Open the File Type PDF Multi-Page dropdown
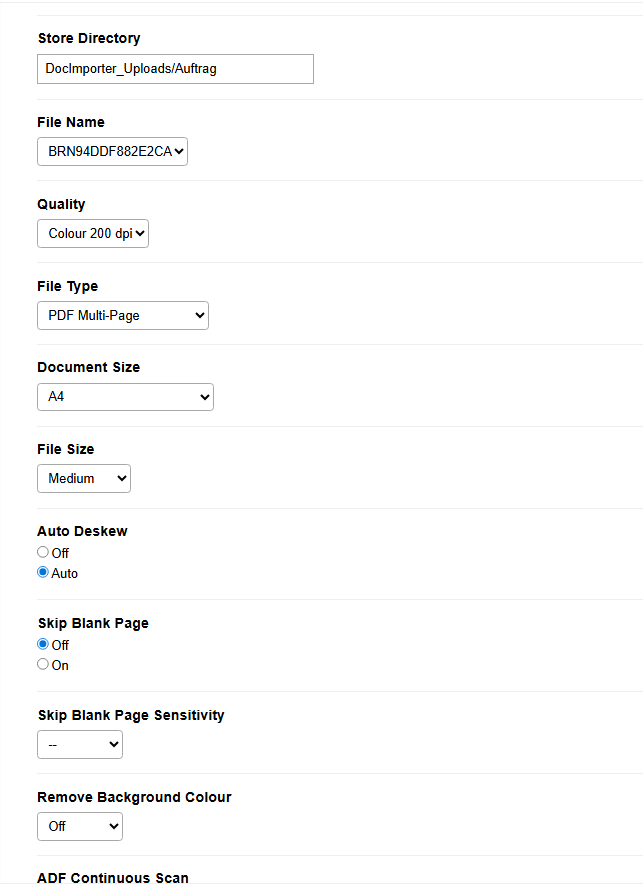The height and width of the screenshot is (892, 643). point(123,316)
